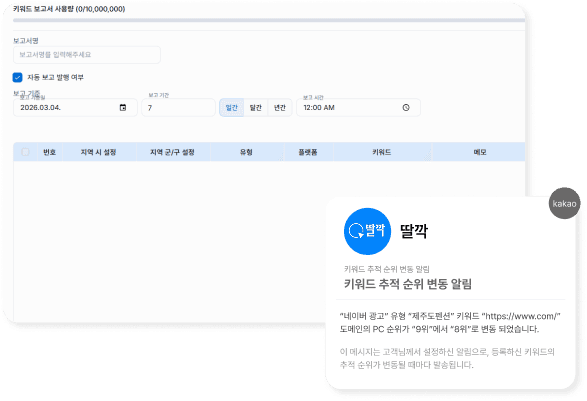The width and height of the screenshot is (587, 401).
Task: Click the kakao badge on notification card
Action: point(564,203)
